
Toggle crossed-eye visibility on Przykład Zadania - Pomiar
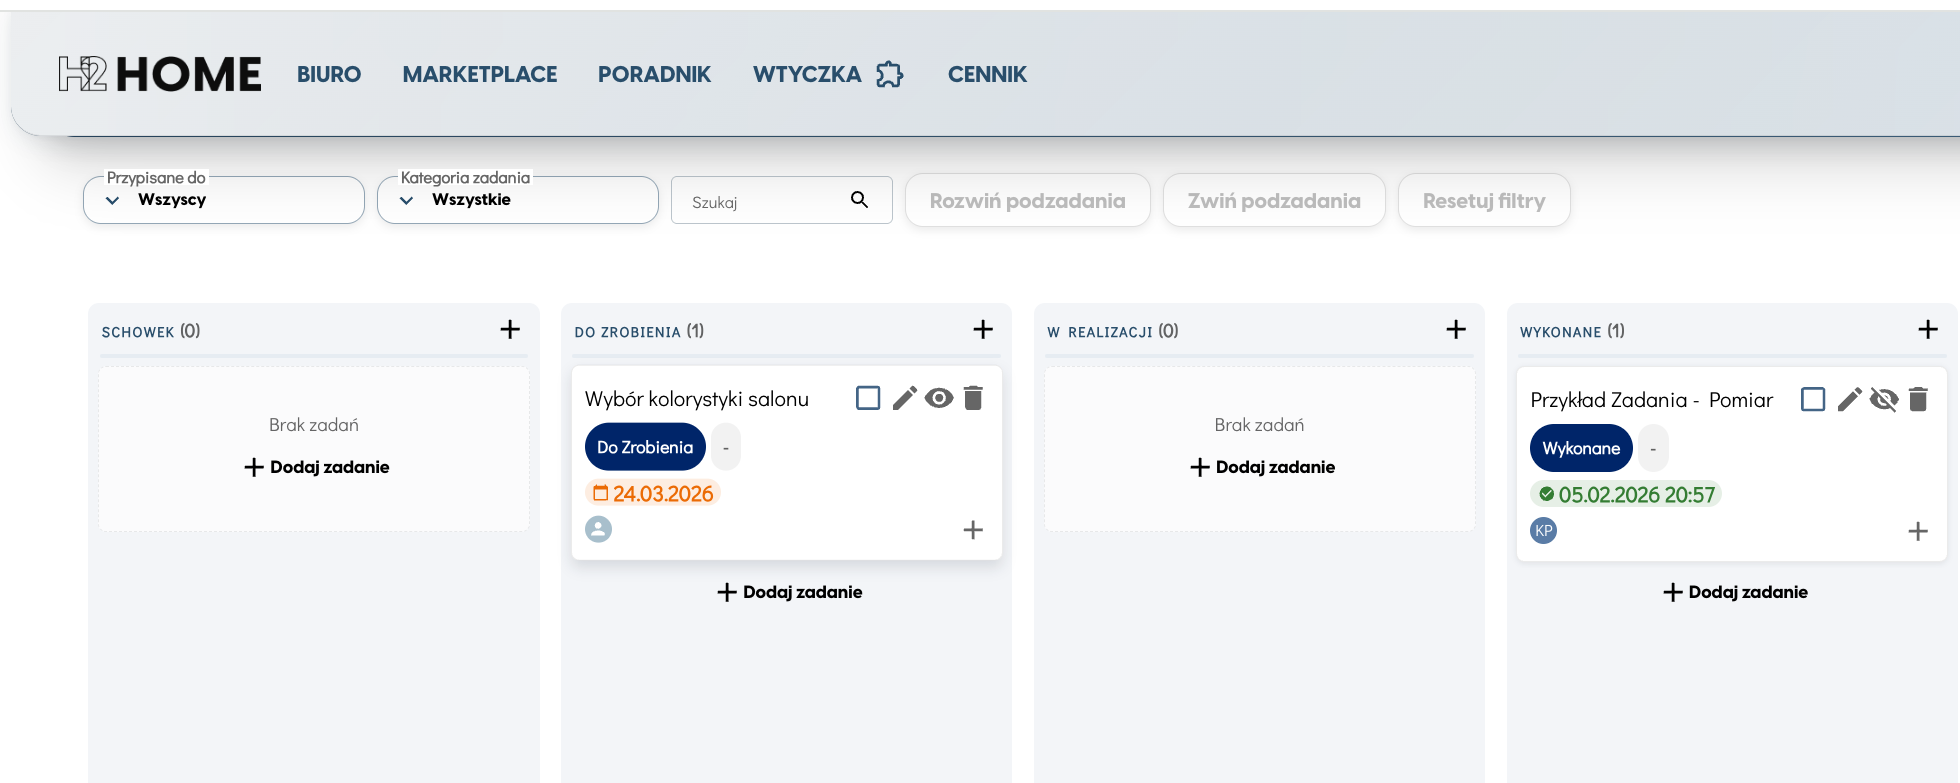(x=1884, y=399)
